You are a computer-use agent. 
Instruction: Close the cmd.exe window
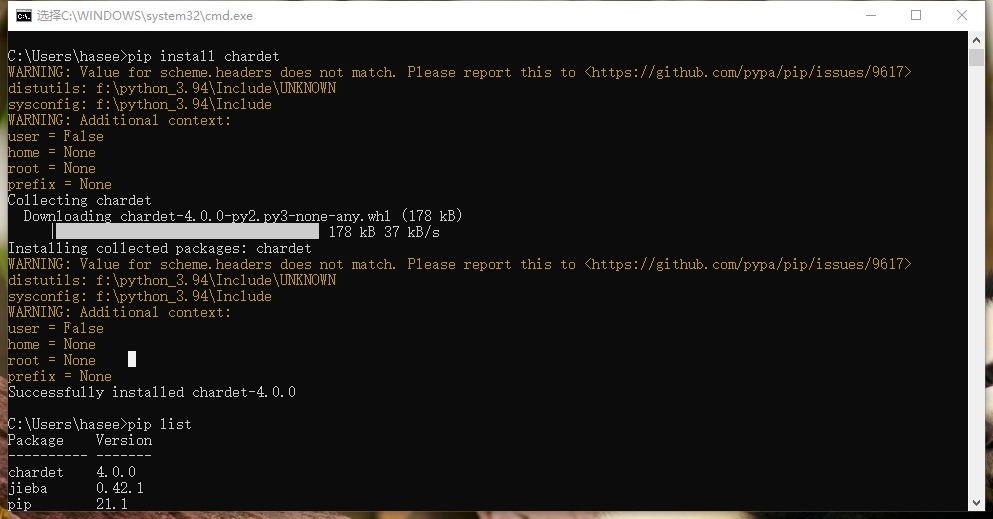(x=962, y=15)
